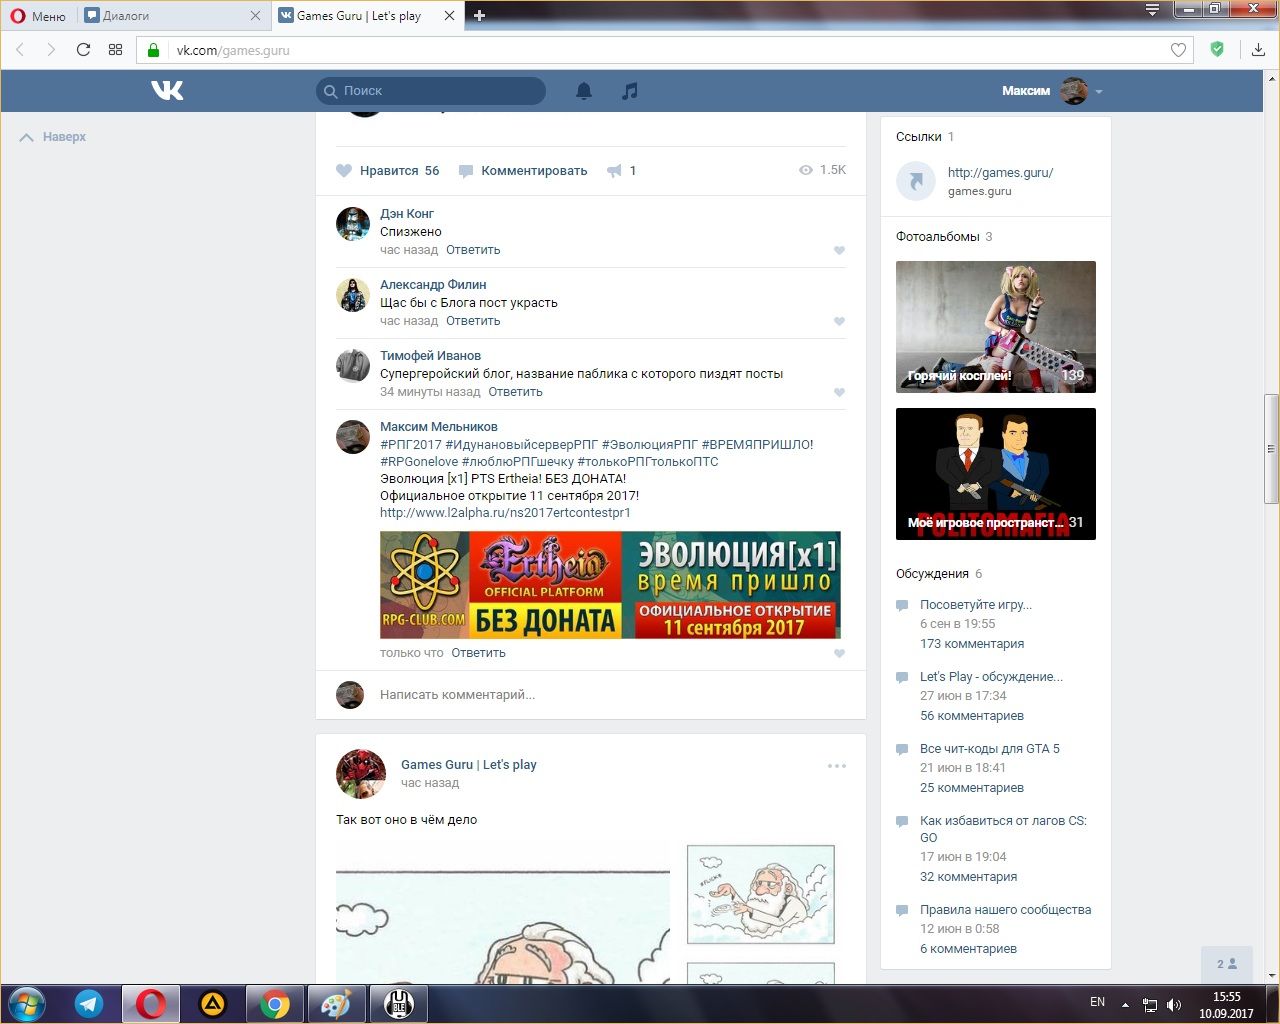Open Telegram from taskbar
The image size is (1280, 1024).
tap(89, 1004)
